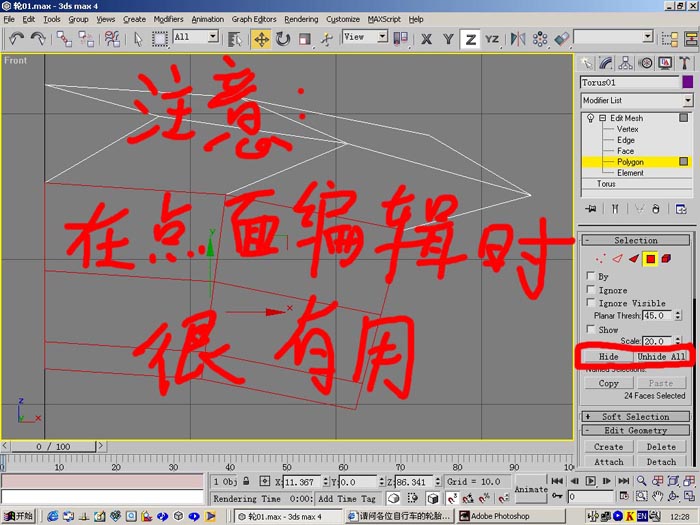The width and height of the screenshot is (700, 525).
Task: Click the purple object color swatch
Action: [688, 82]
